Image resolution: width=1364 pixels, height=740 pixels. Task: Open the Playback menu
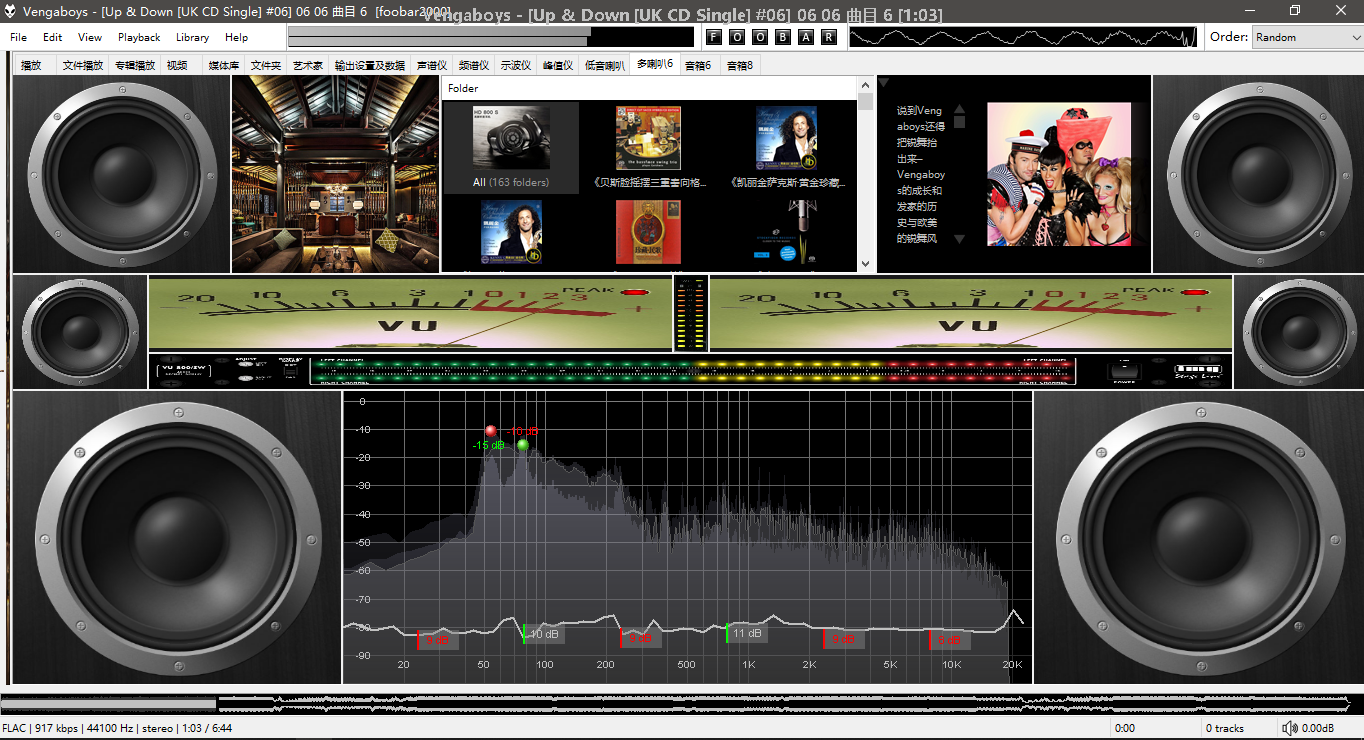coord(139,37)
